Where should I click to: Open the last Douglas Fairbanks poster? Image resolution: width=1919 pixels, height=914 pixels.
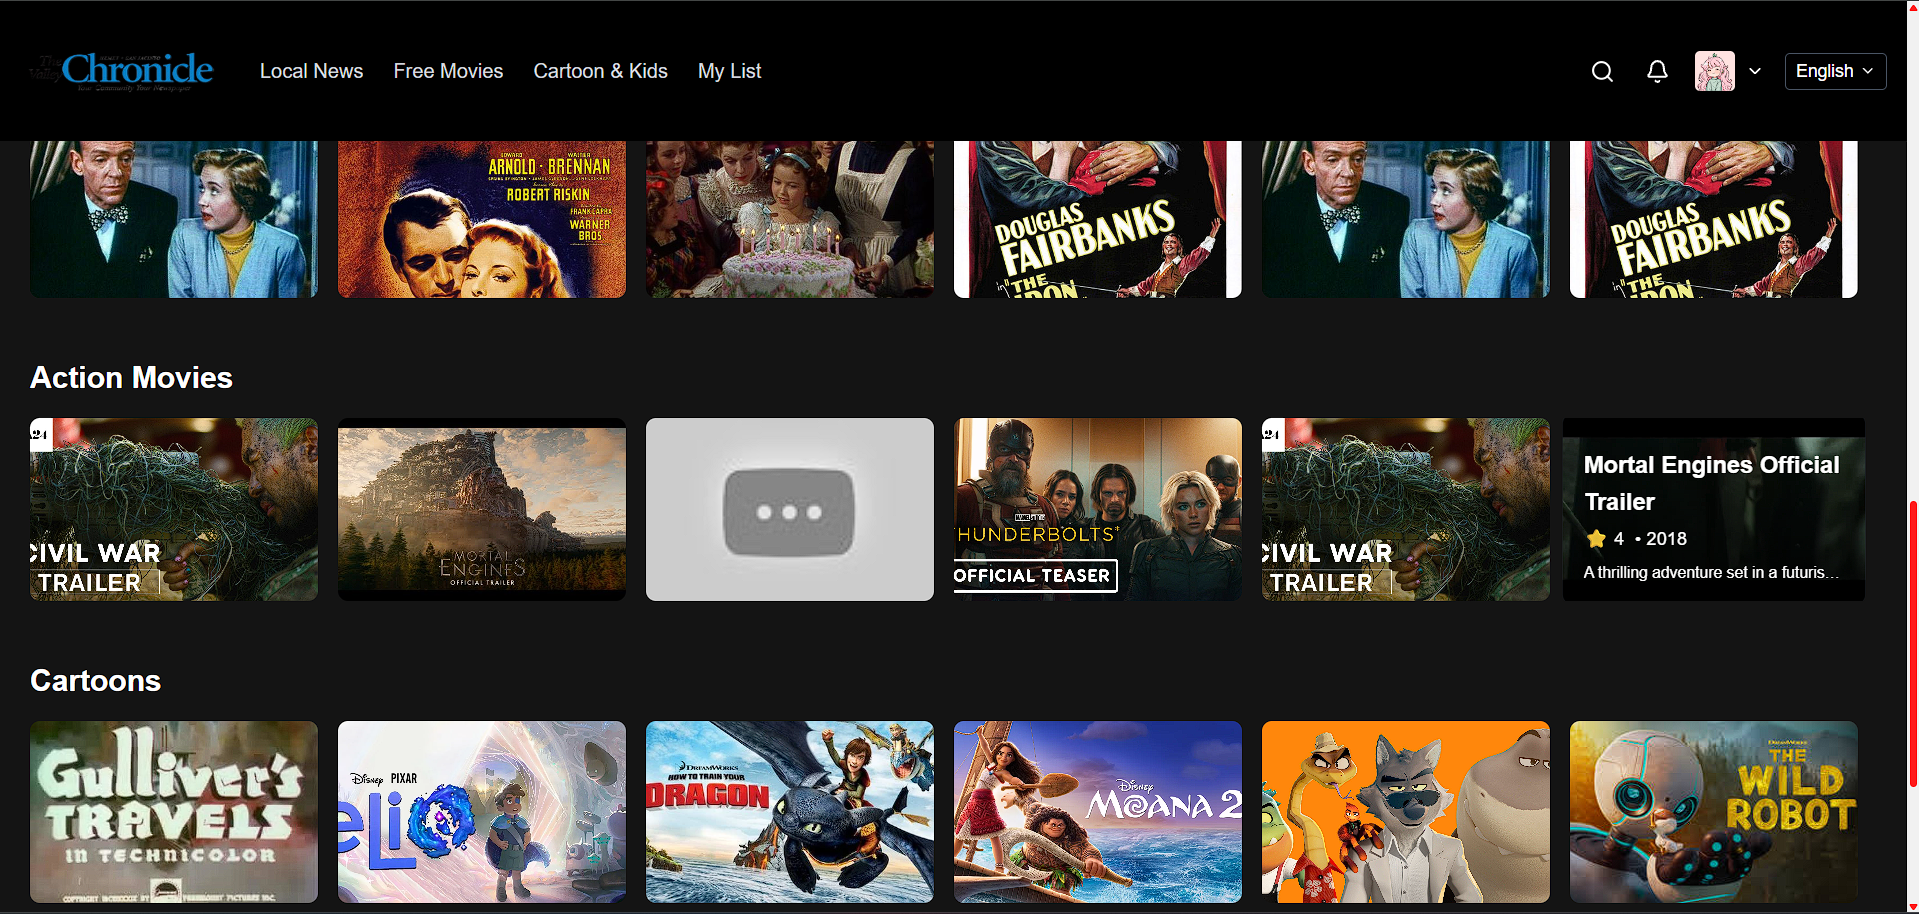(1714, 219)
